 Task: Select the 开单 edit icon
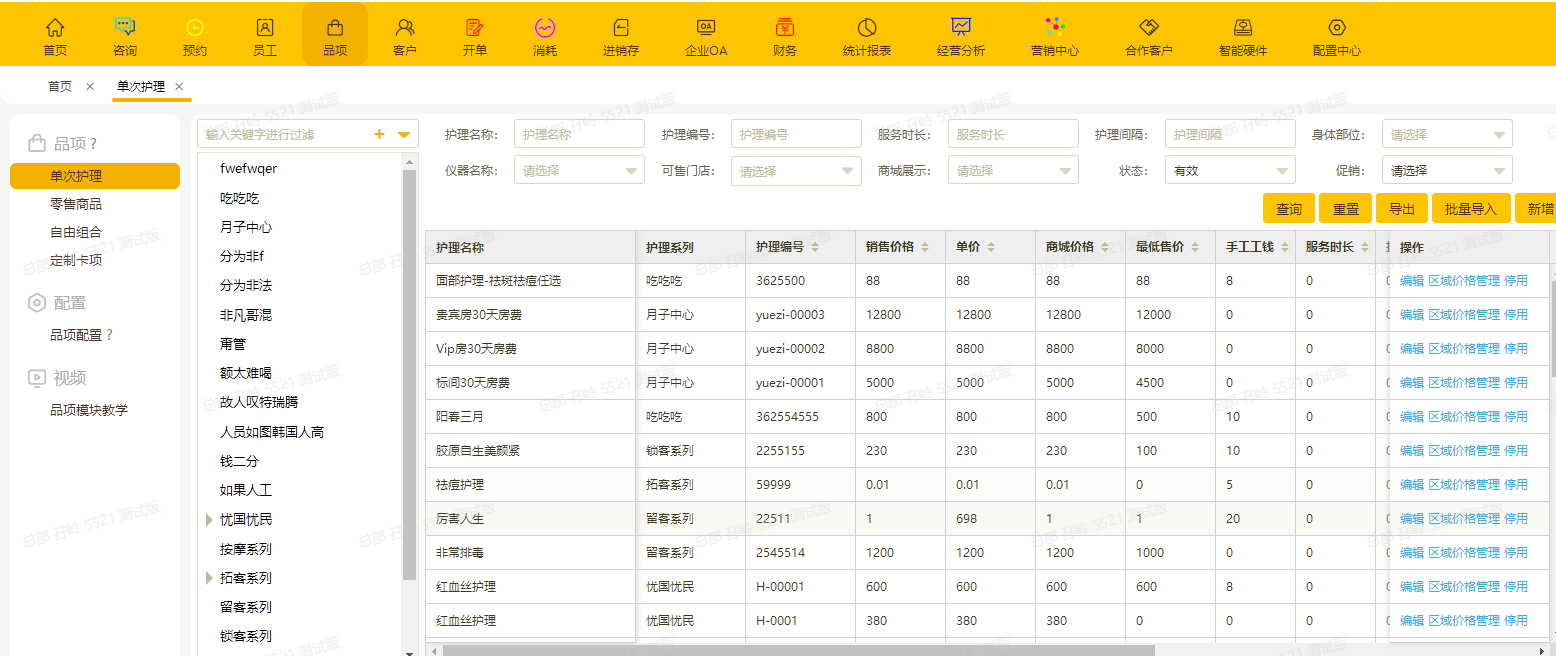(475, 28)
